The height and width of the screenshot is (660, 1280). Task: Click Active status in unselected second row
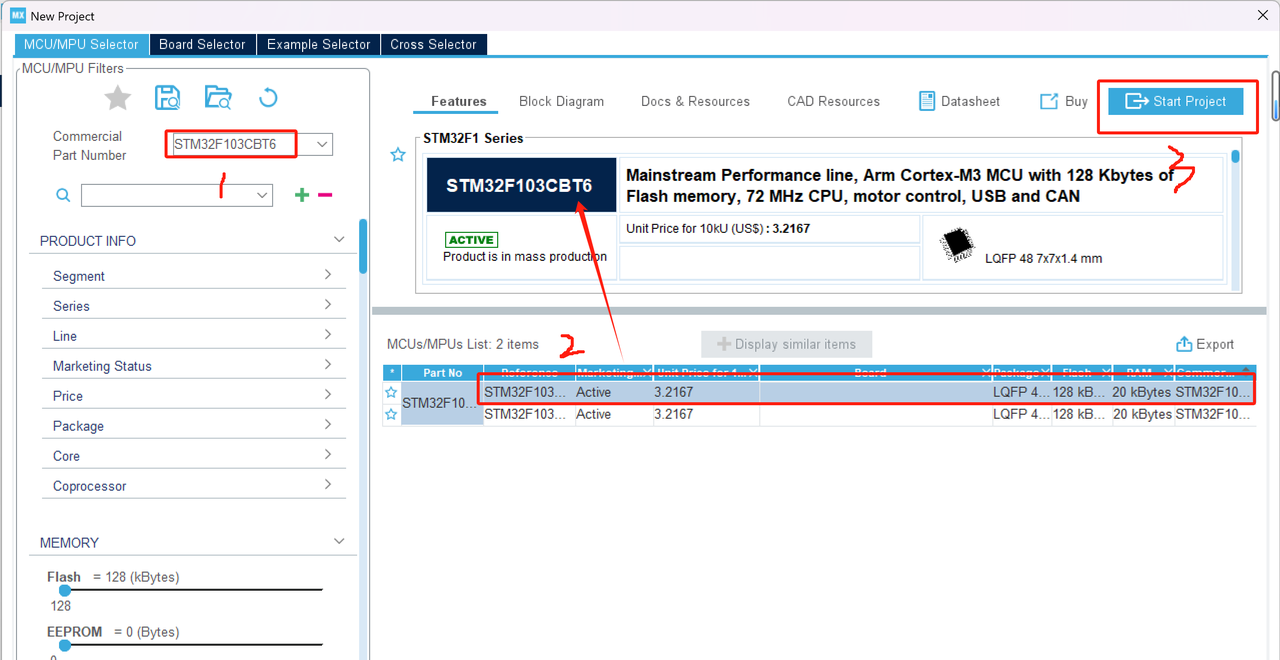pyautogui.click(x=594, y=414)
